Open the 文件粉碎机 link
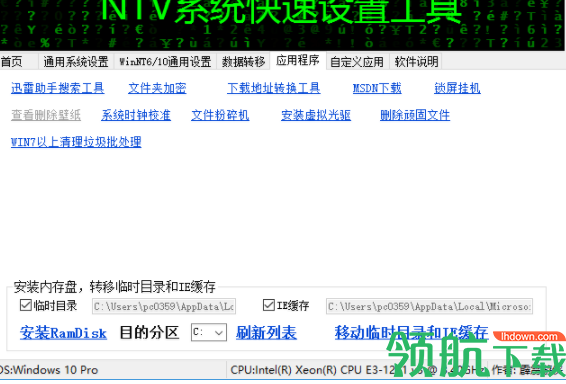Image resolution: width=566 pixels, height=384 pixels. click(220, 115)
